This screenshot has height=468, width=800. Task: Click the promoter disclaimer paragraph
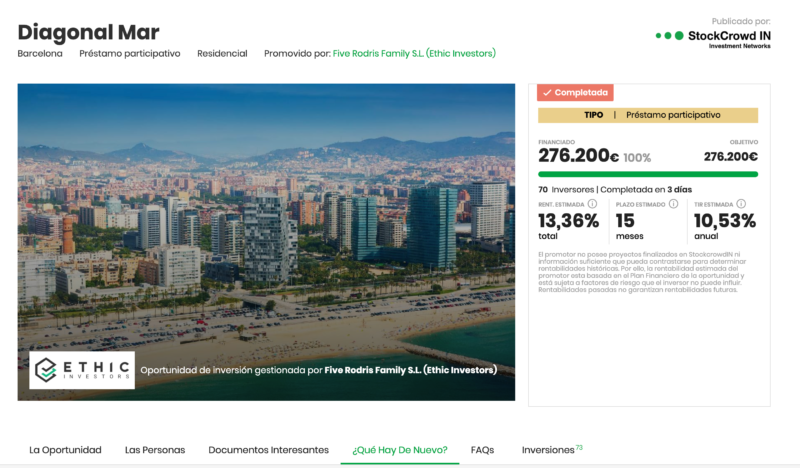642,272
